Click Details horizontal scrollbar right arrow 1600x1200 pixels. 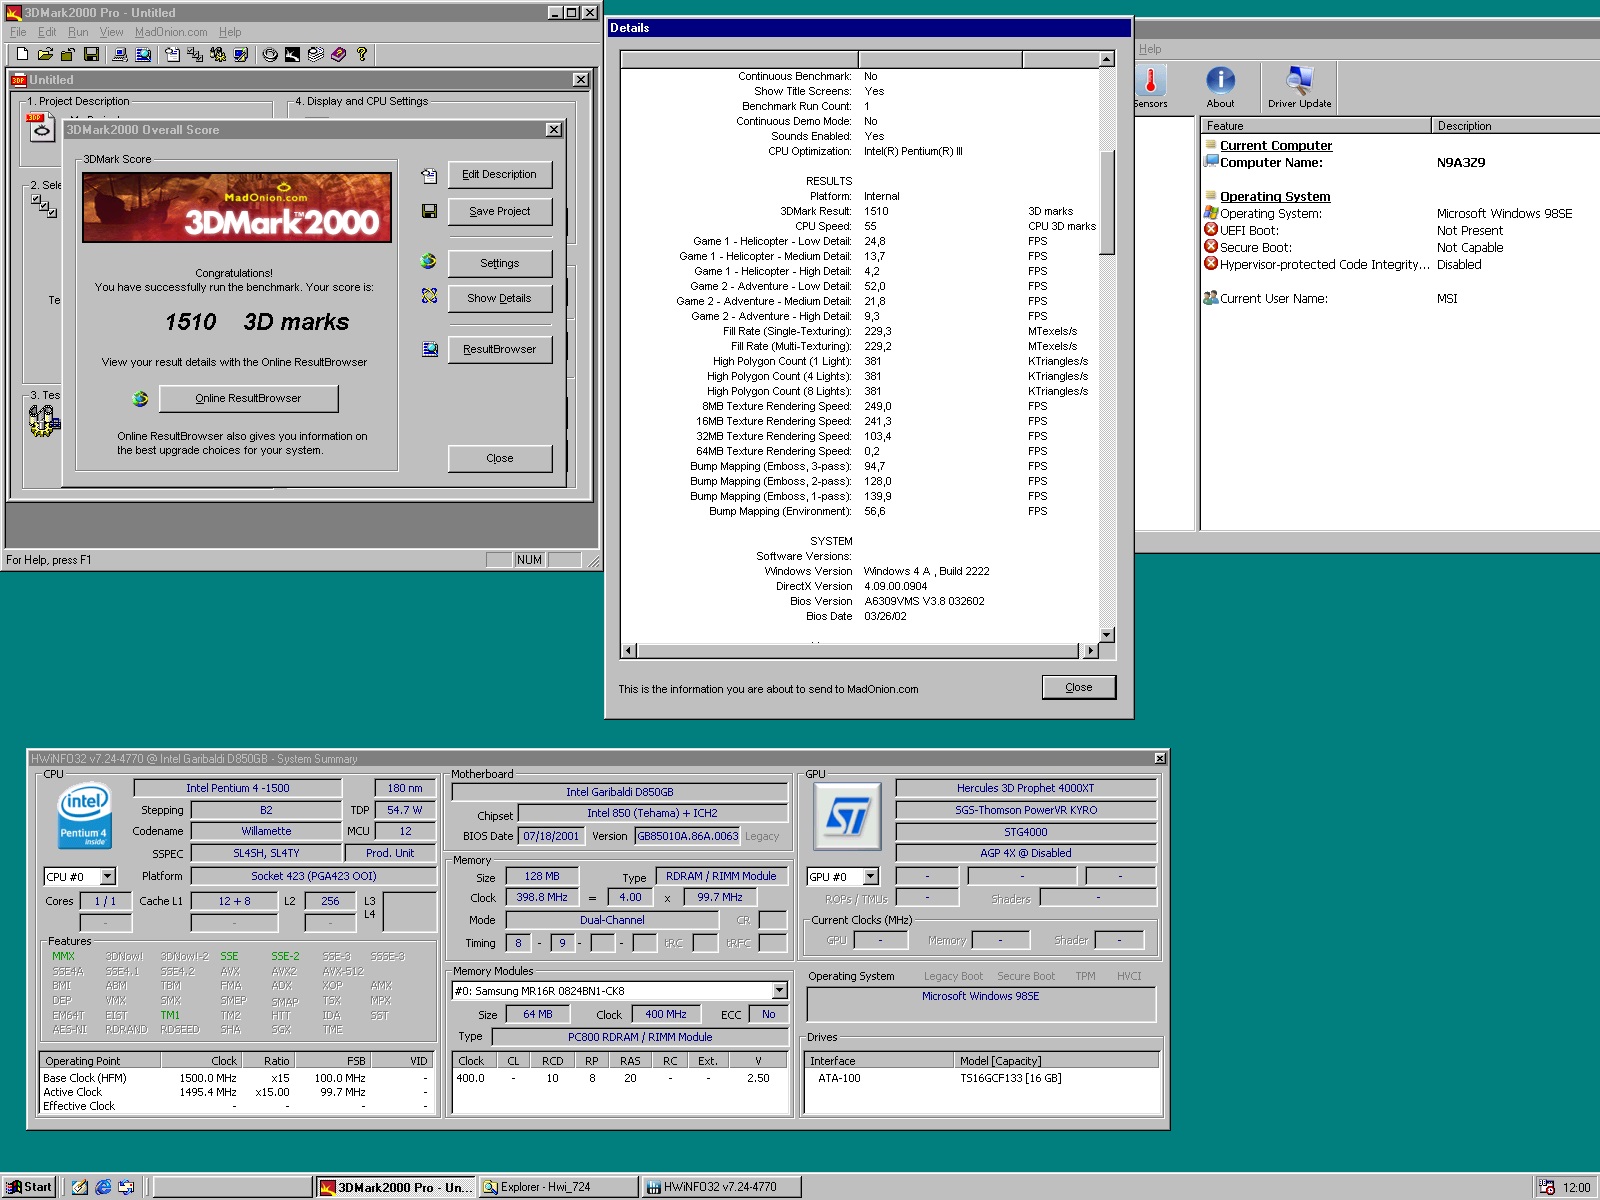pyautogui.click(x=1090, y=651)
